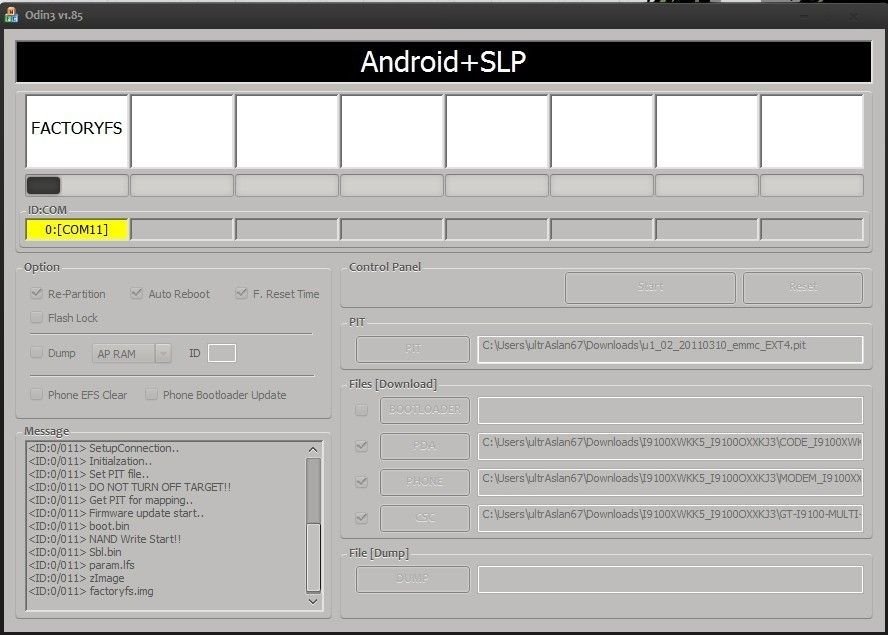Click the "Option" group label

(x=42, y=267)
